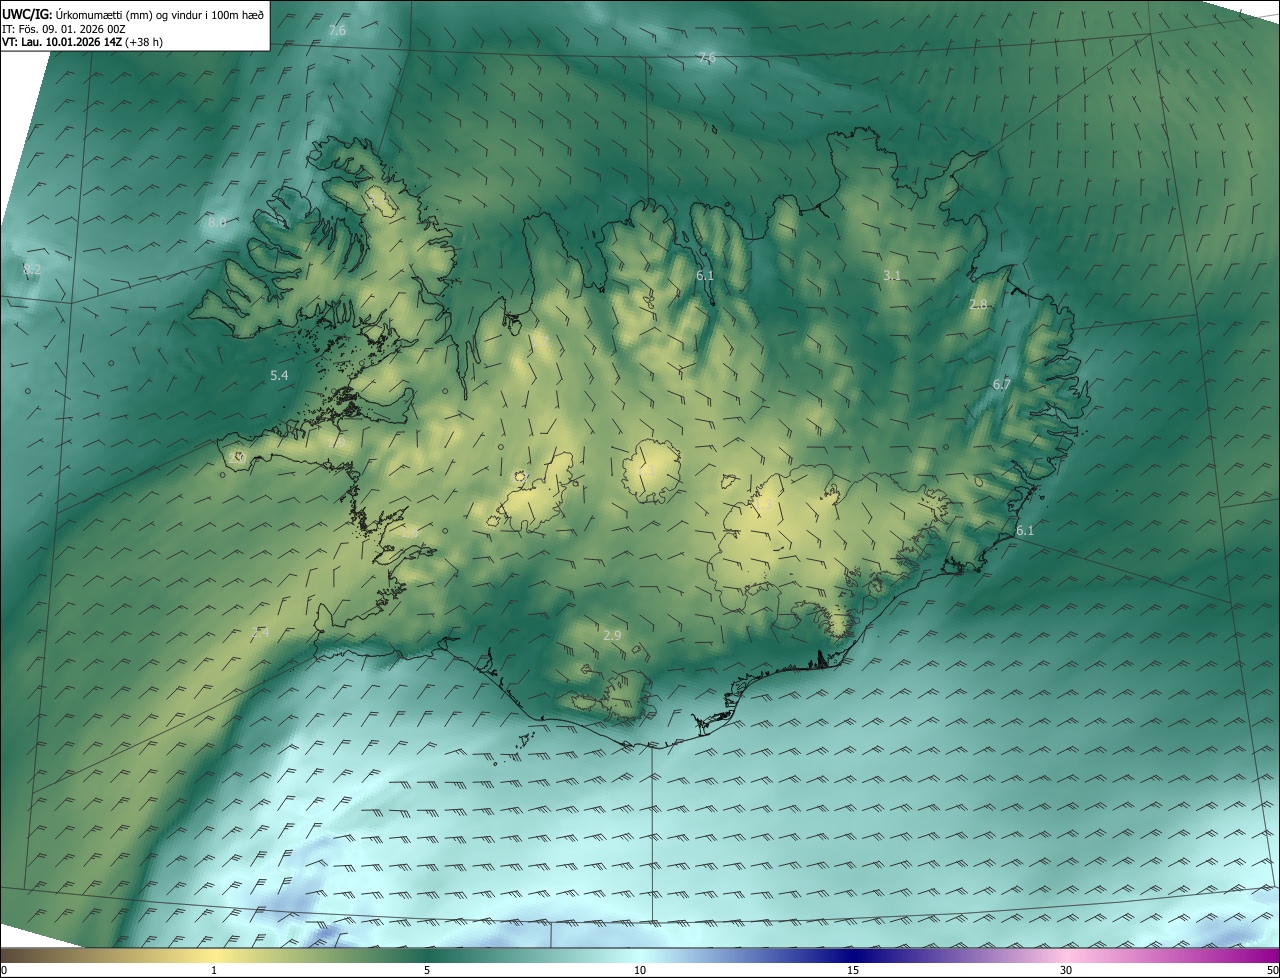Select the 8.6 precipitable water label

(x=217, y=222)
